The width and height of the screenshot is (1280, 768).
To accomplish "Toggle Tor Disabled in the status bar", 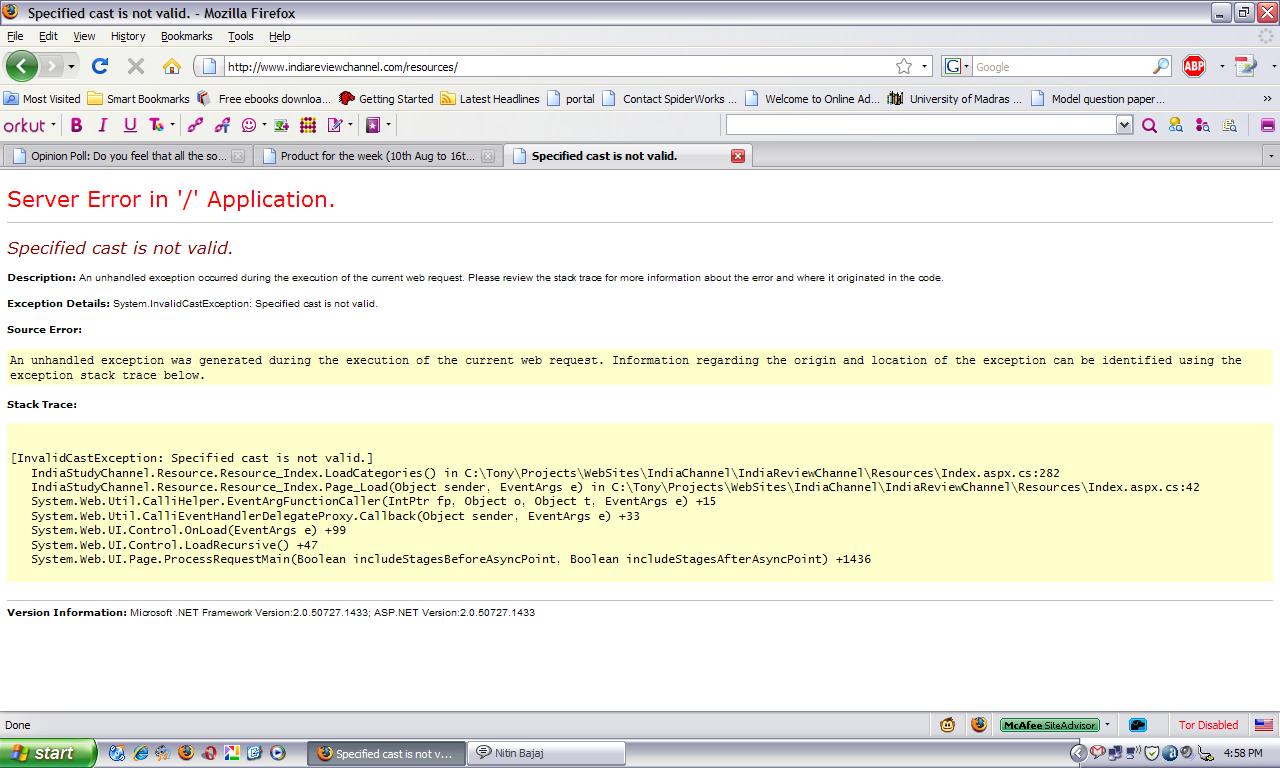I will (x=1208, y=725).
